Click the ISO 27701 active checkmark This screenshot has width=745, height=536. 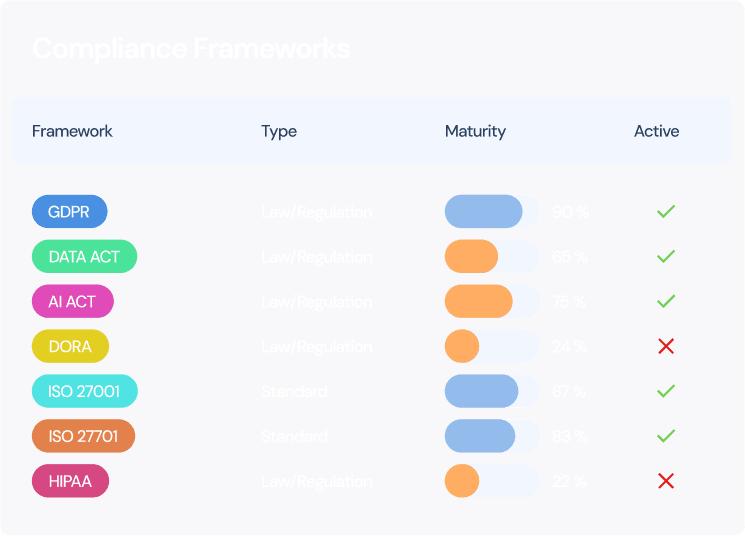(x=666, y=436)
